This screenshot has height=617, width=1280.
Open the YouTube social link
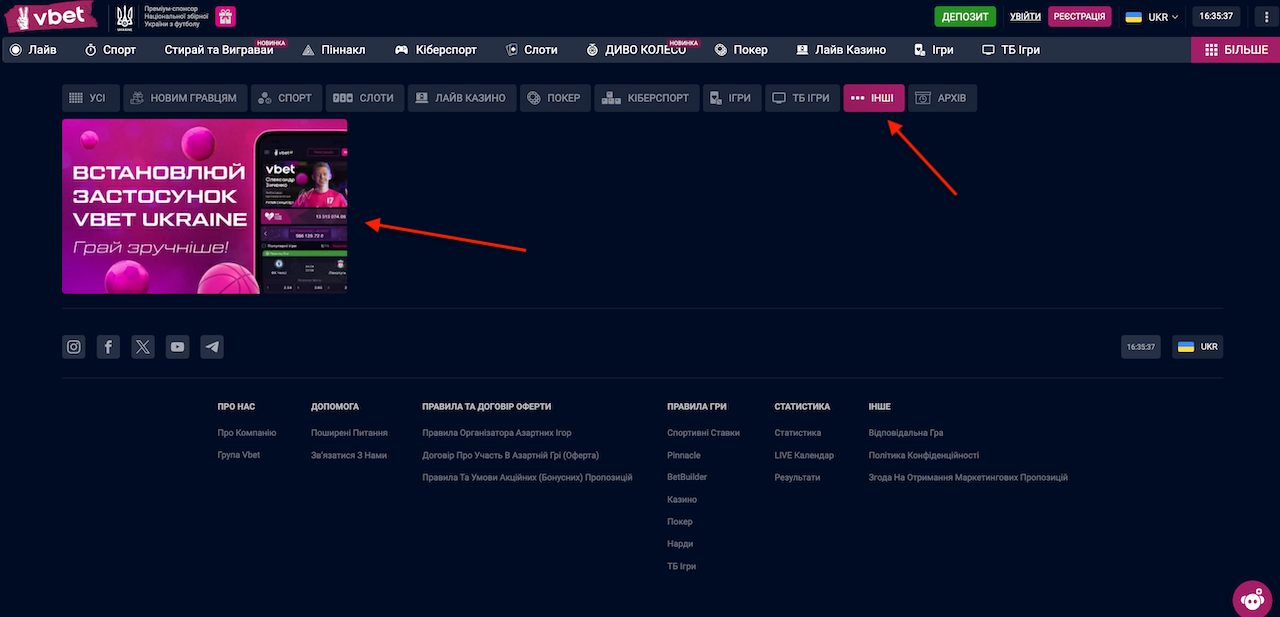tap(177, 347)
